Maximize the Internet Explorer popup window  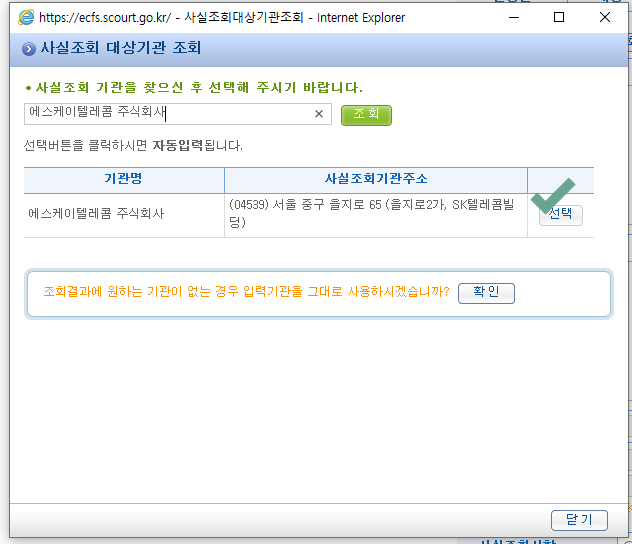tap(559, 17)
